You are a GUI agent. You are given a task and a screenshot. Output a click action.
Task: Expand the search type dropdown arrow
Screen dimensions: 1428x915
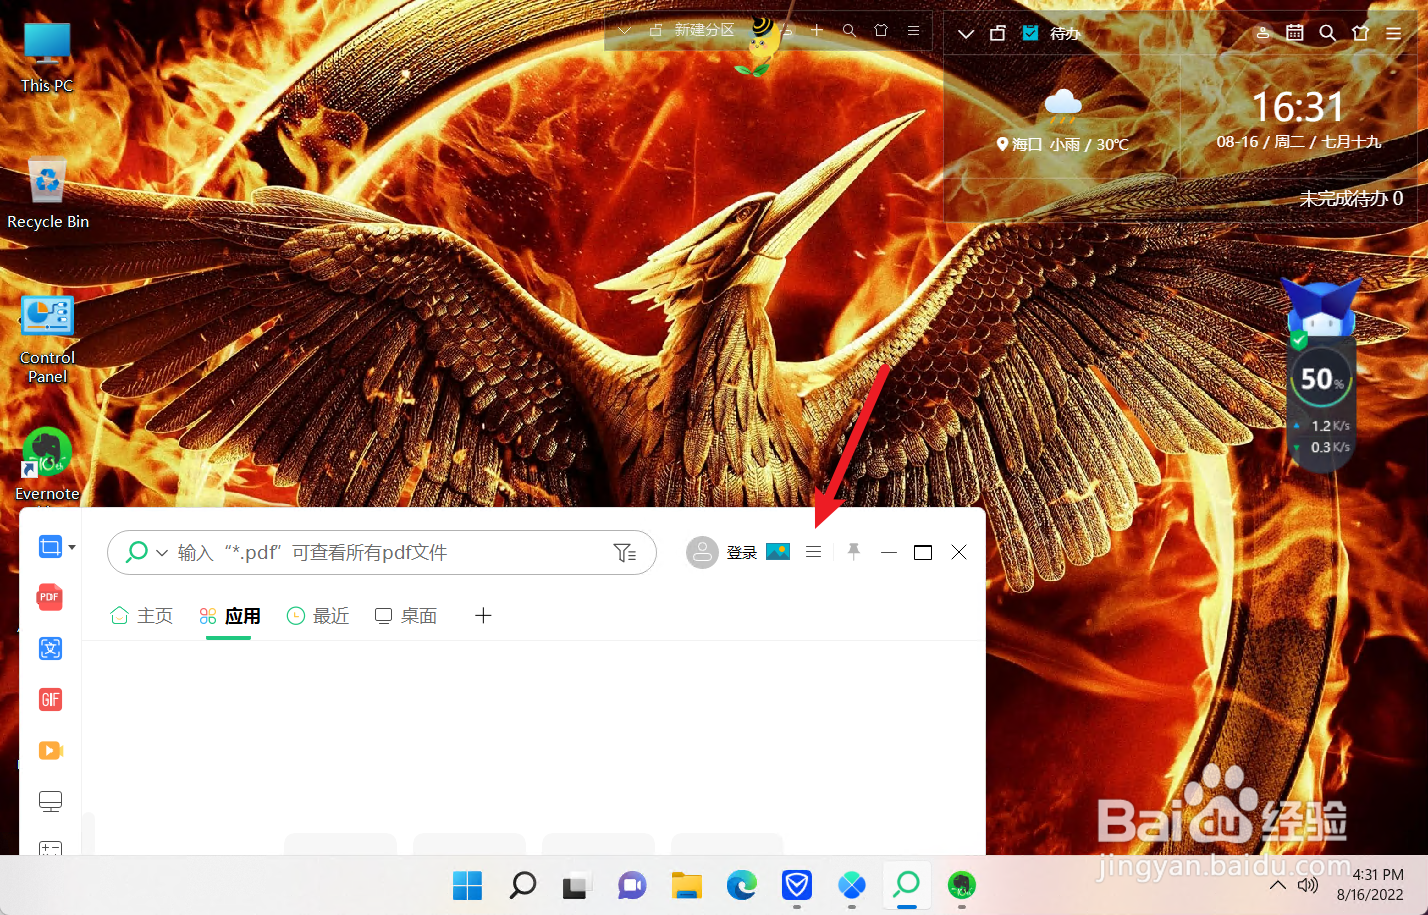(162, 553)
